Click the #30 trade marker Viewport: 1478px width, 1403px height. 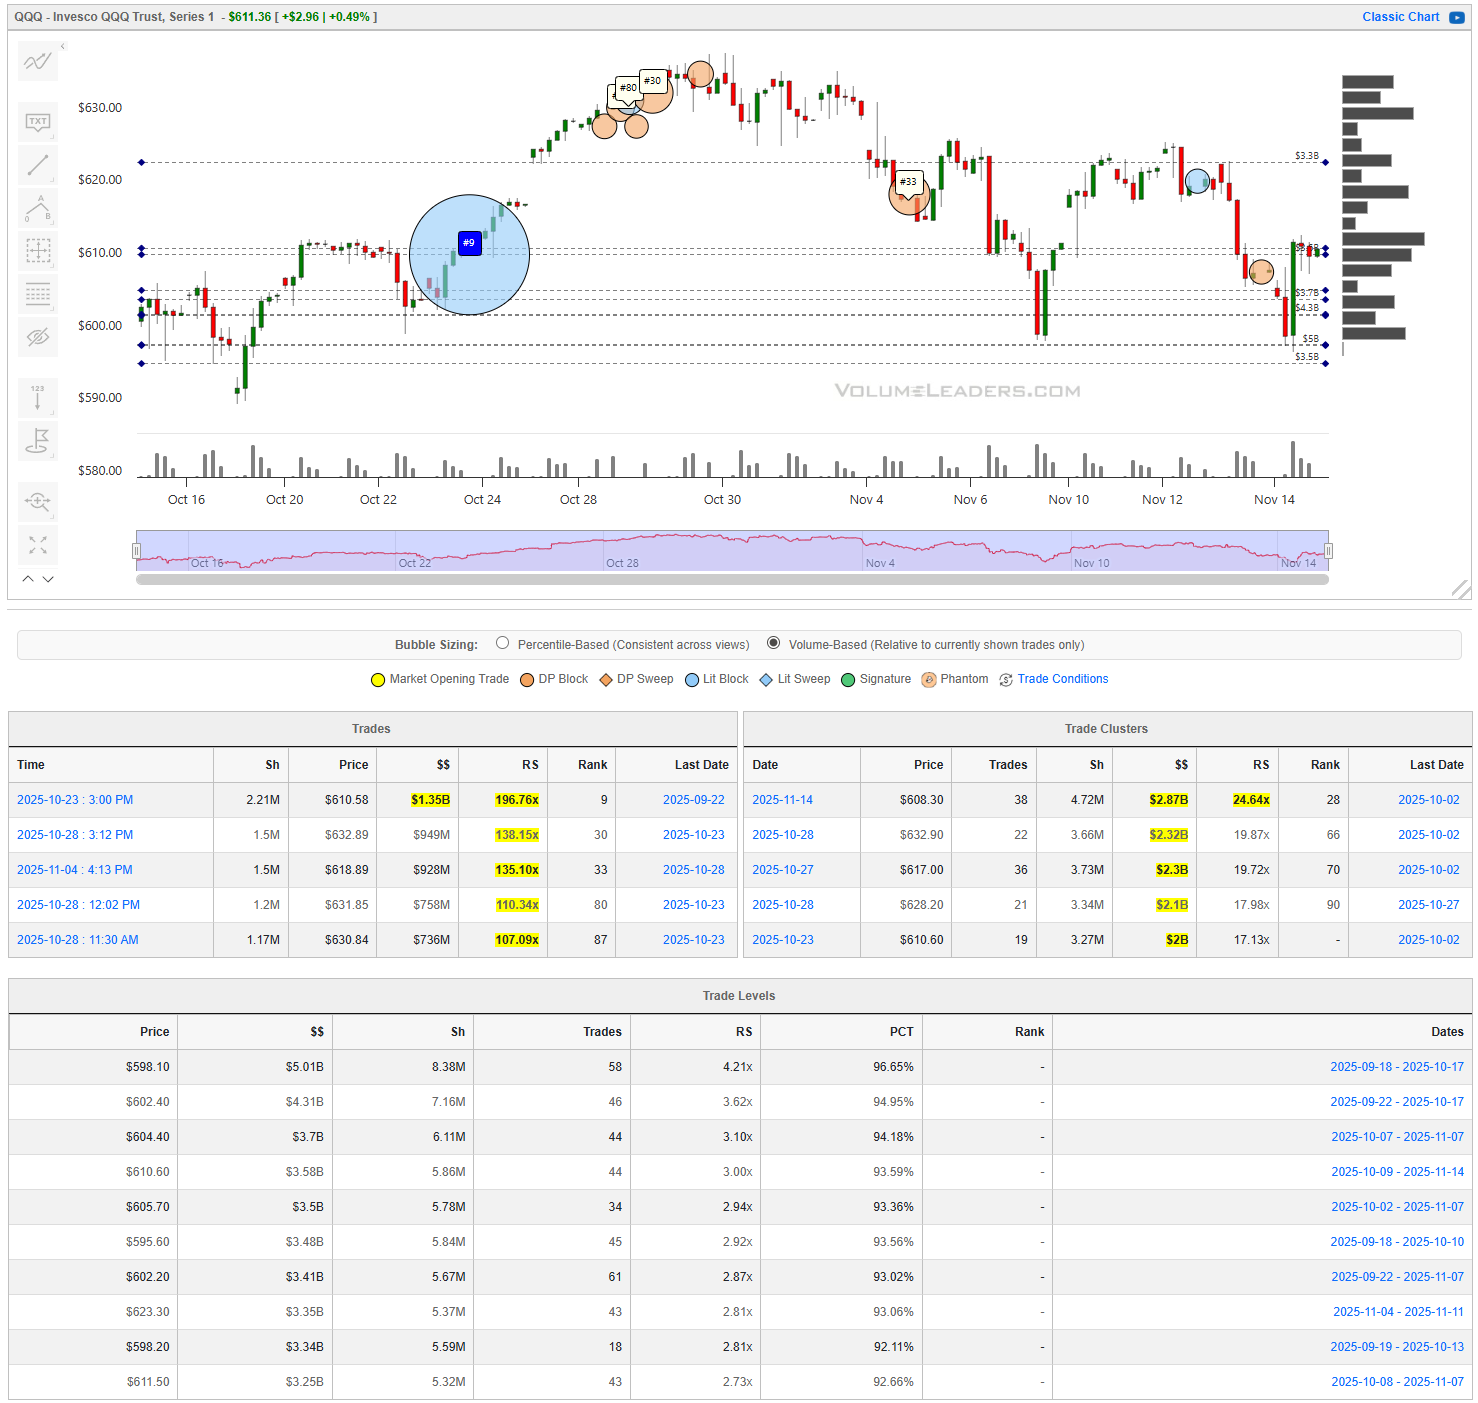[653, 81]
